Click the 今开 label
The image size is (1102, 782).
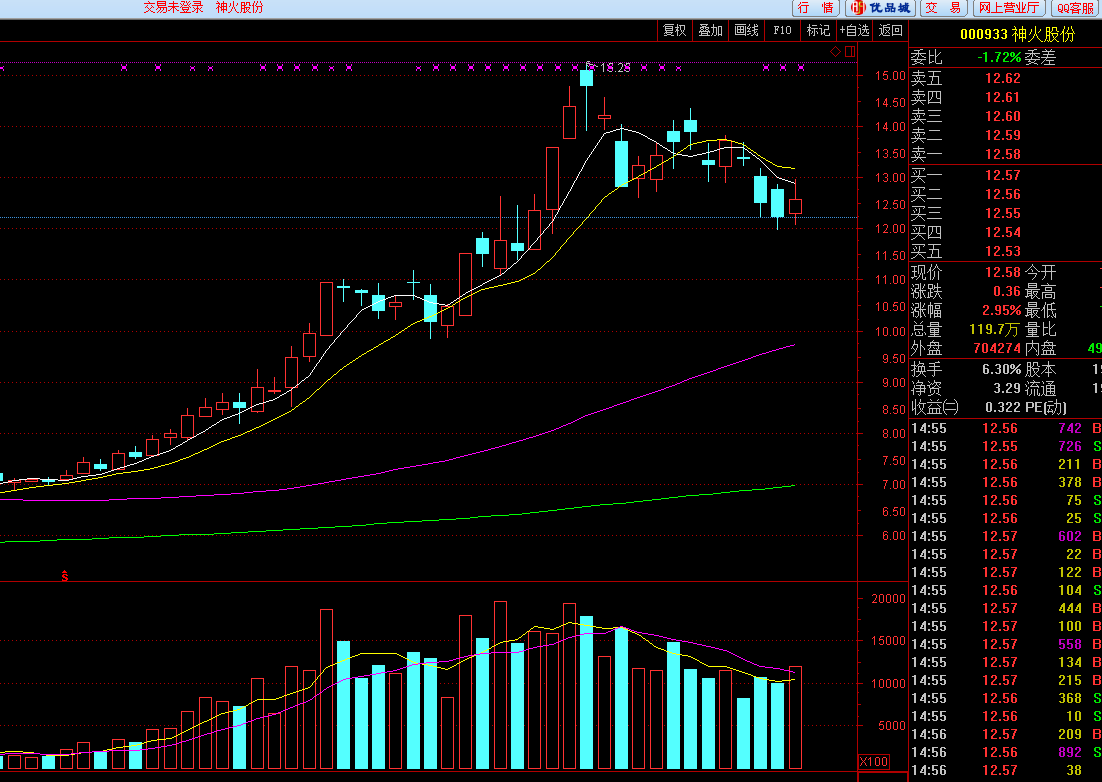(1040, 272)
